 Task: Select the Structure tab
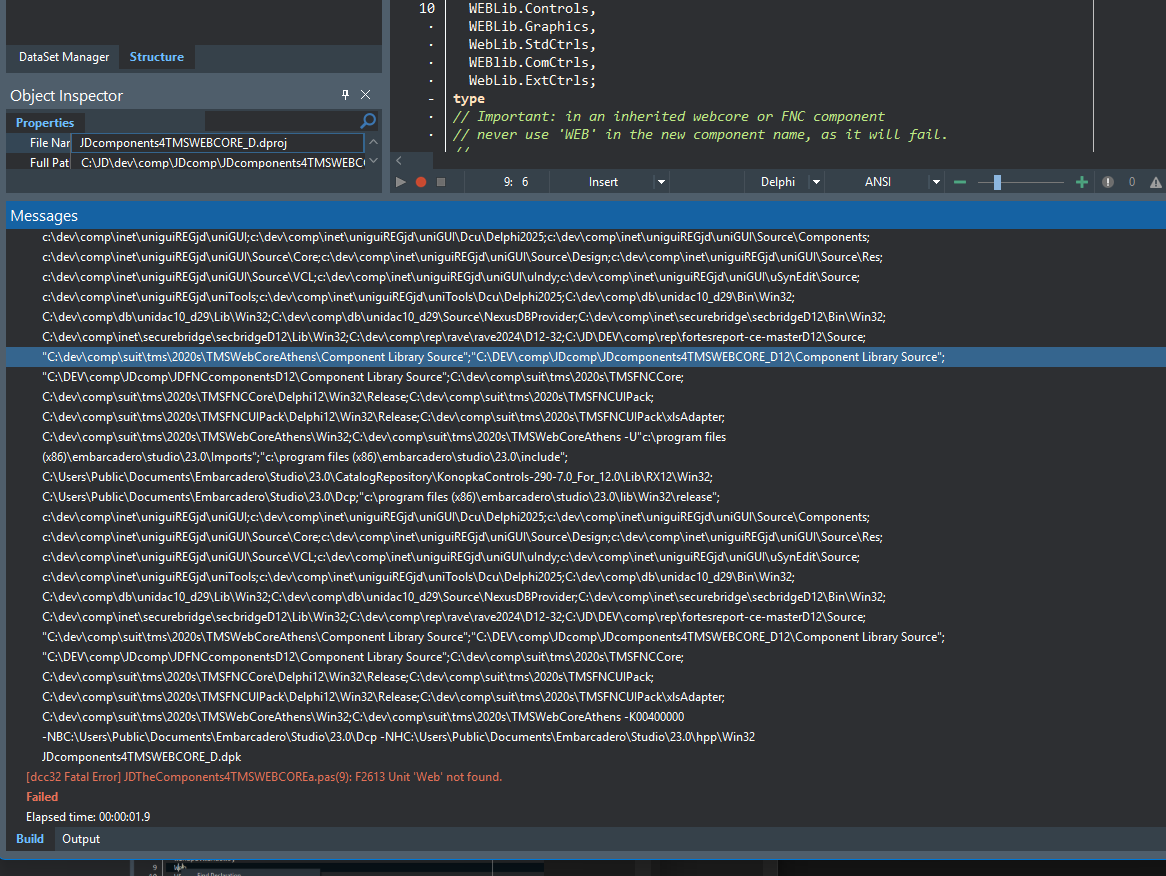click(x=157, y=57)
